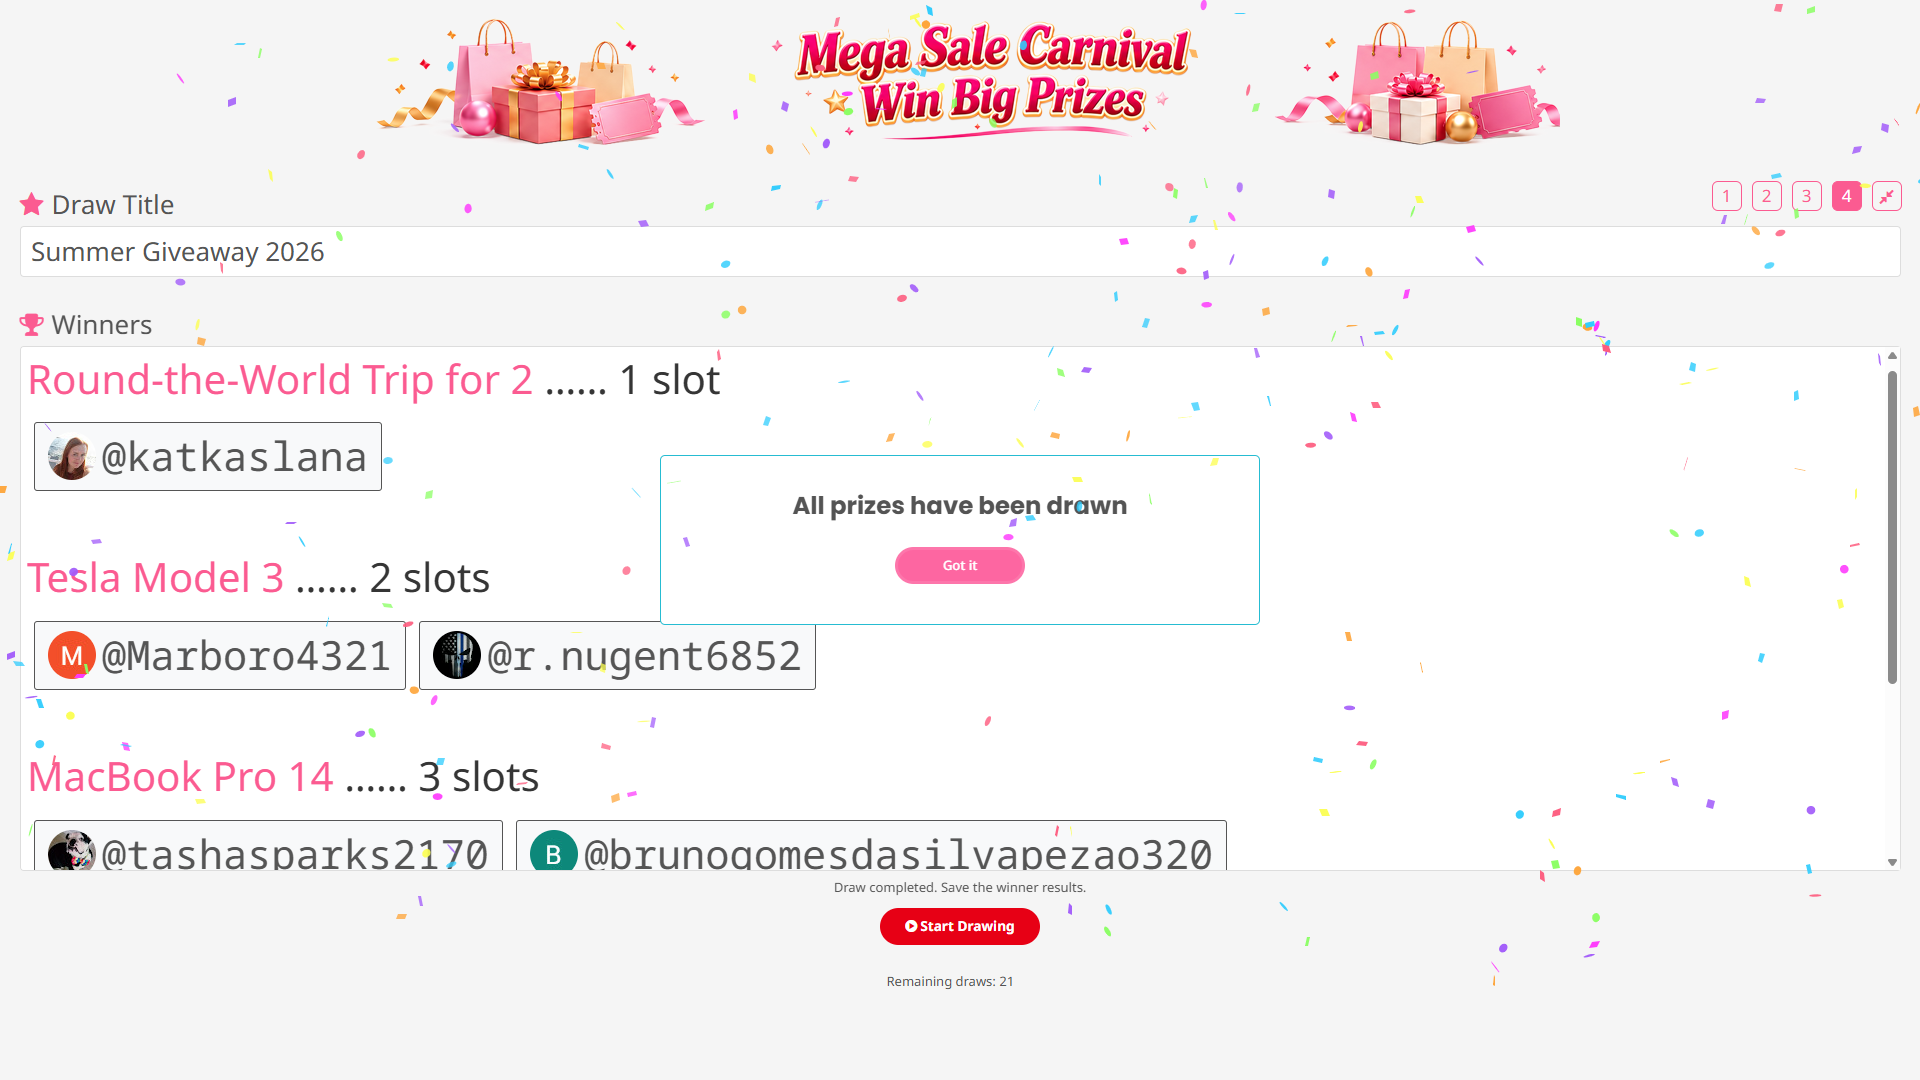Screen dimensions: 1920x1080
Task: Click the green B avatar of @brunogomesdasilvapezao320
Action: pyautogui.click(x=554, y=851)
